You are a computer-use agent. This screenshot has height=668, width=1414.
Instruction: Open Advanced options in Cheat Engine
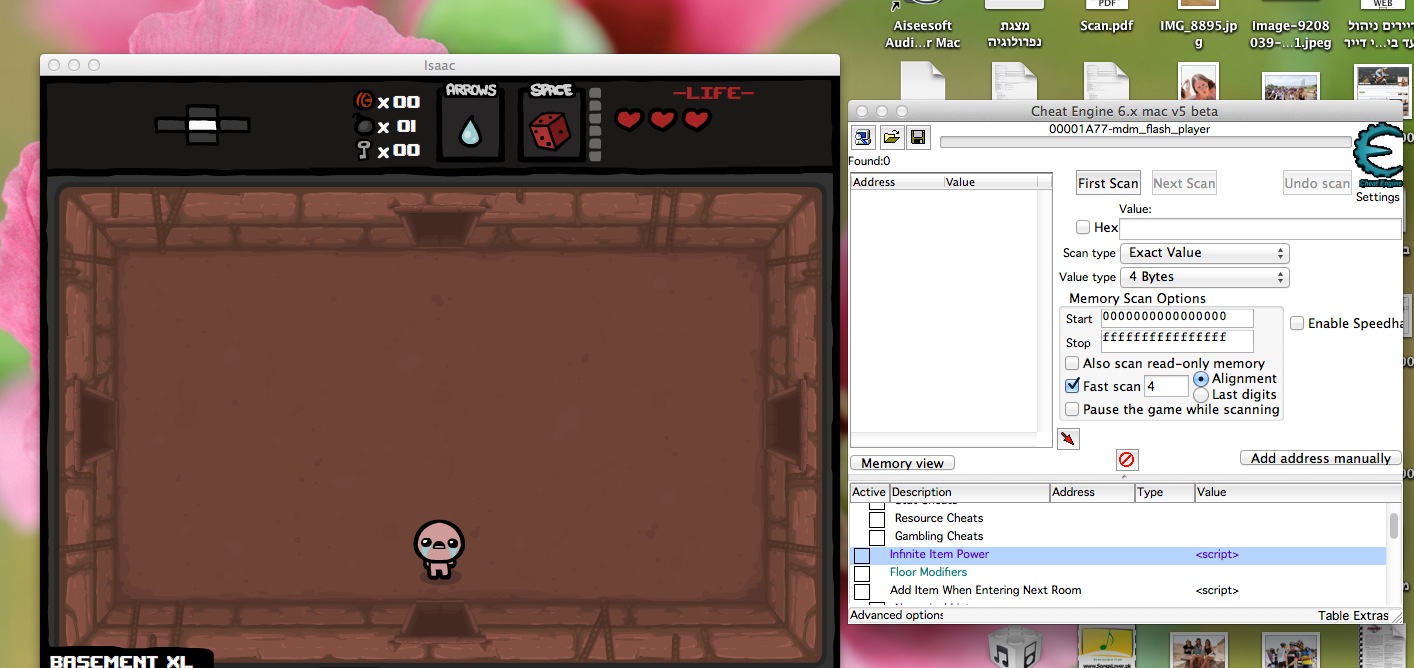(x=896, y=615)
